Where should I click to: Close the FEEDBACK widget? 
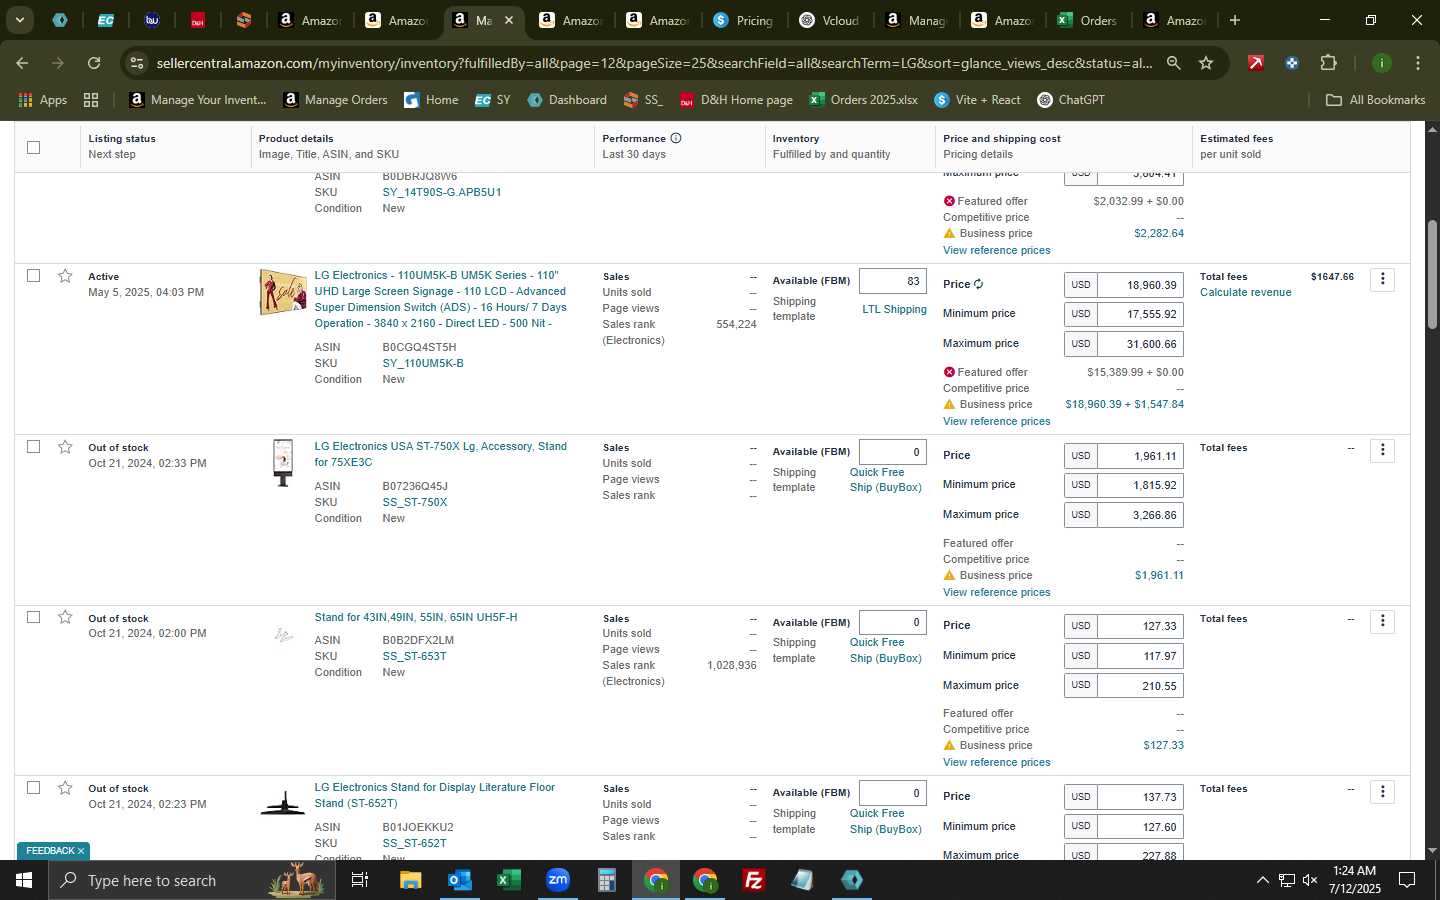click(x=81, y=851)
